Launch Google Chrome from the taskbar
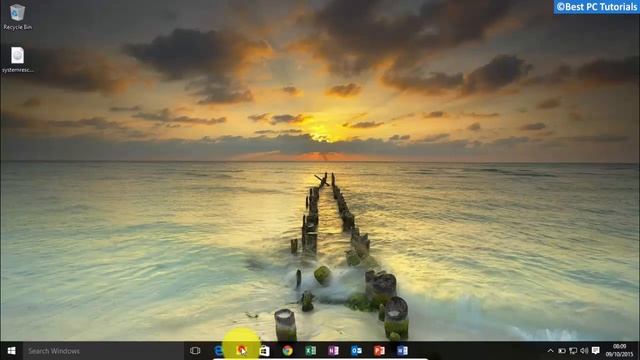The width and height of the screenshot is (640, 360). tap(287, 351)
